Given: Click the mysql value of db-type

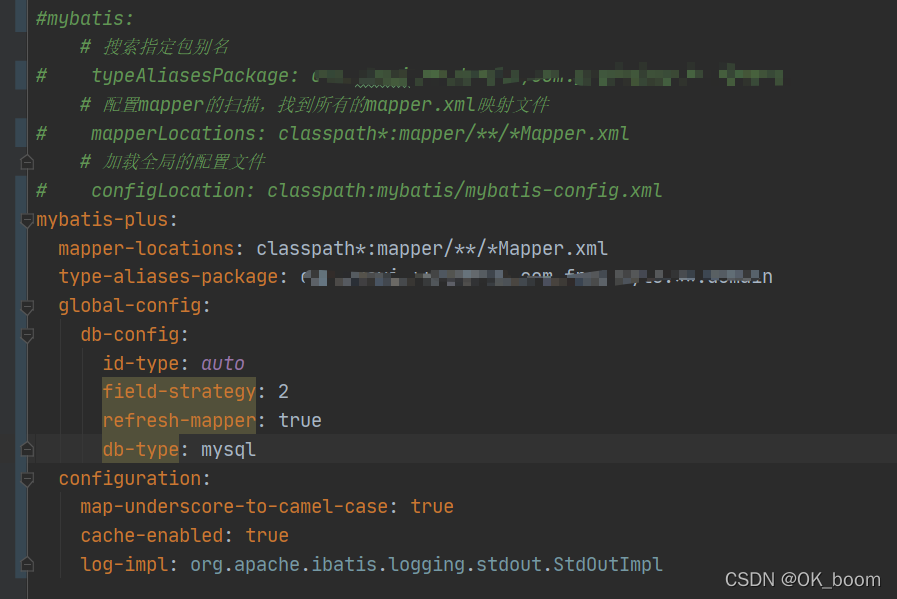Looking at the screenshot, I should tap(228, 449).
